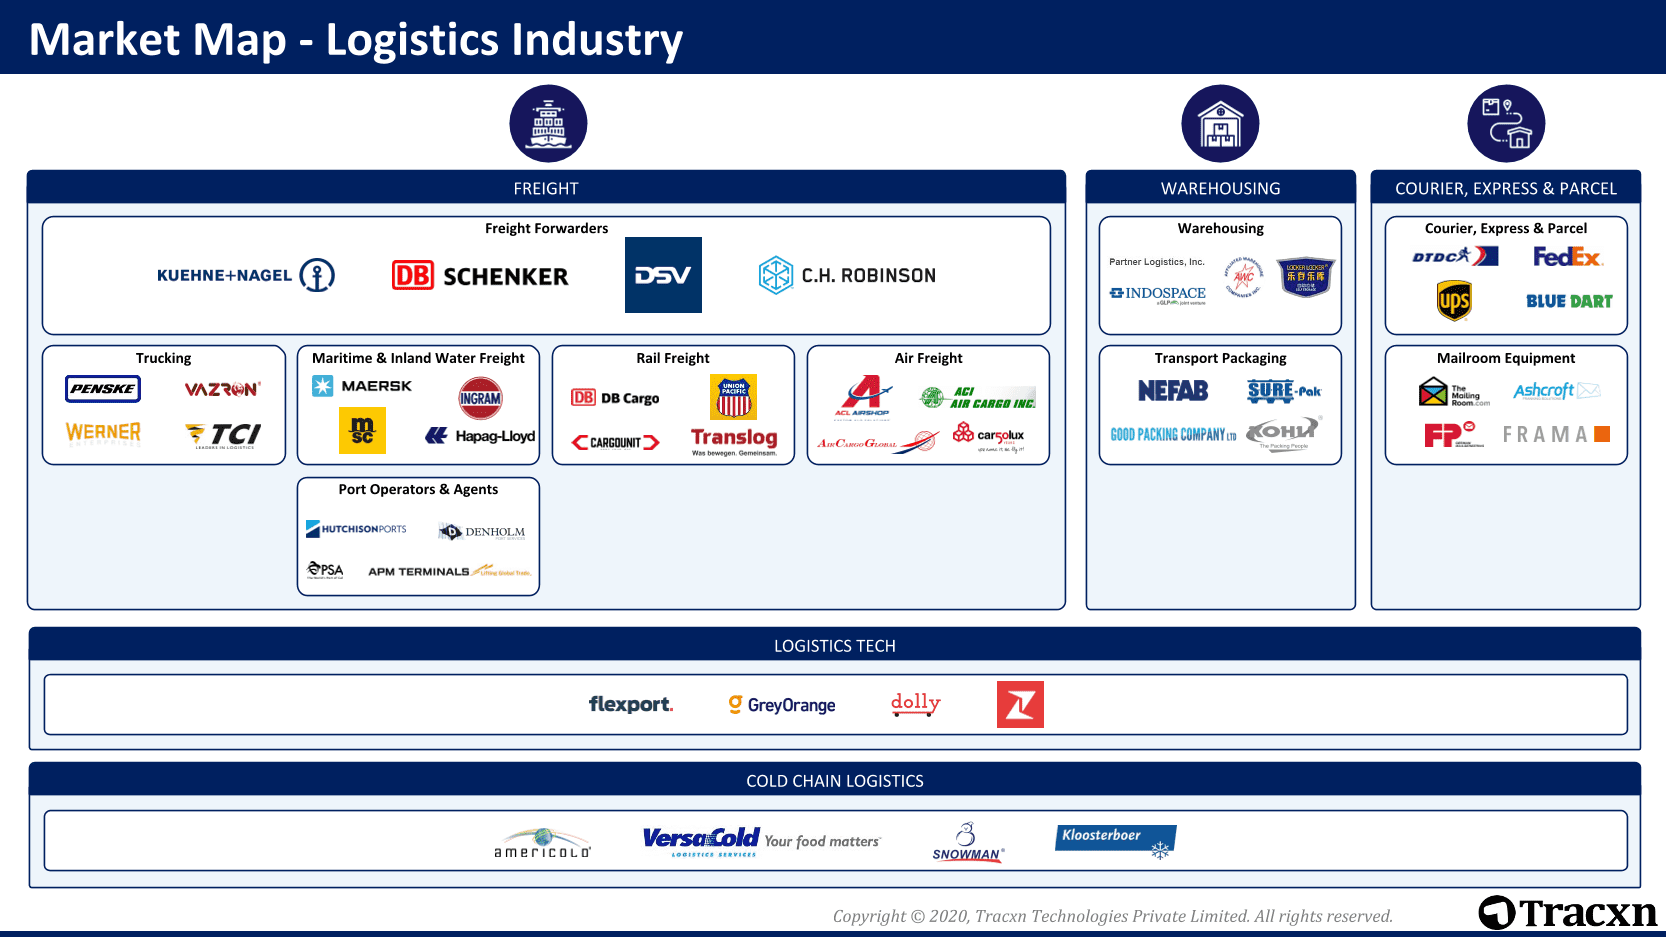Click the WAREHOUSING section header

[x=1220, y=188]
